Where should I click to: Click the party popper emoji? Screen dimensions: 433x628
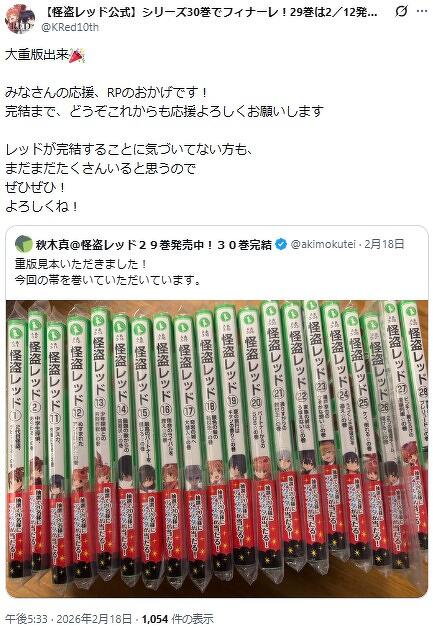pos(77,55)
